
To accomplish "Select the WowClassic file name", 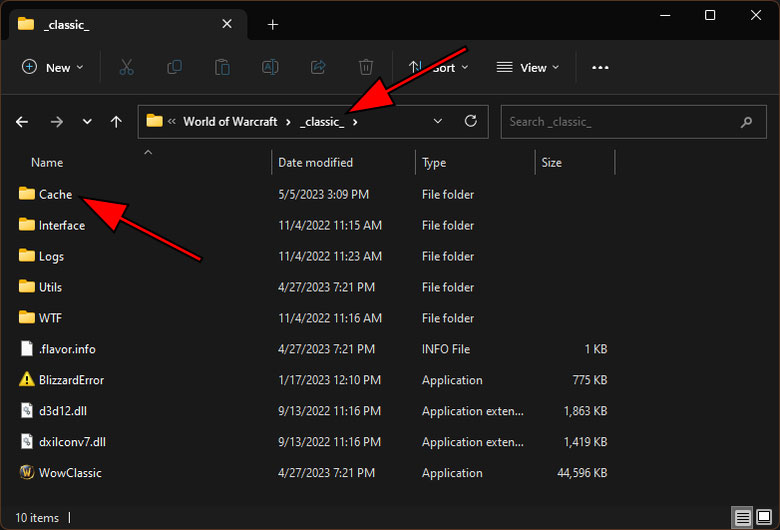I will point(70,473).
